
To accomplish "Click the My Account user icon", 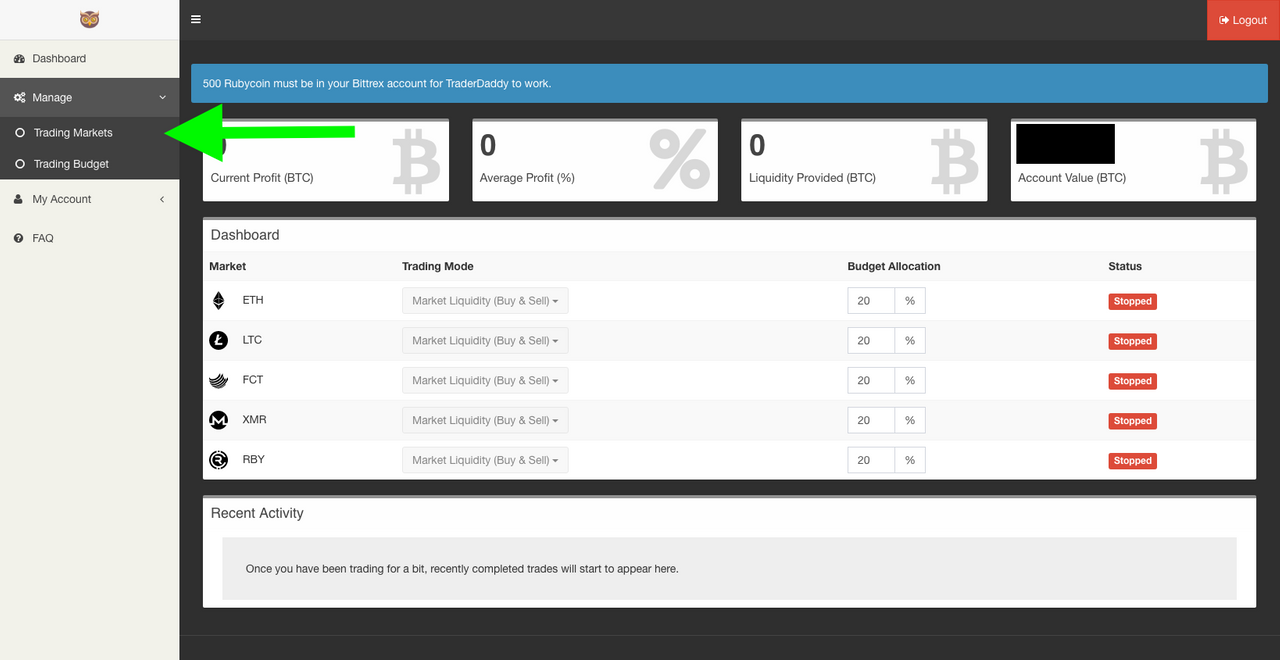I will pyautogui.click(x=19, y=199).
